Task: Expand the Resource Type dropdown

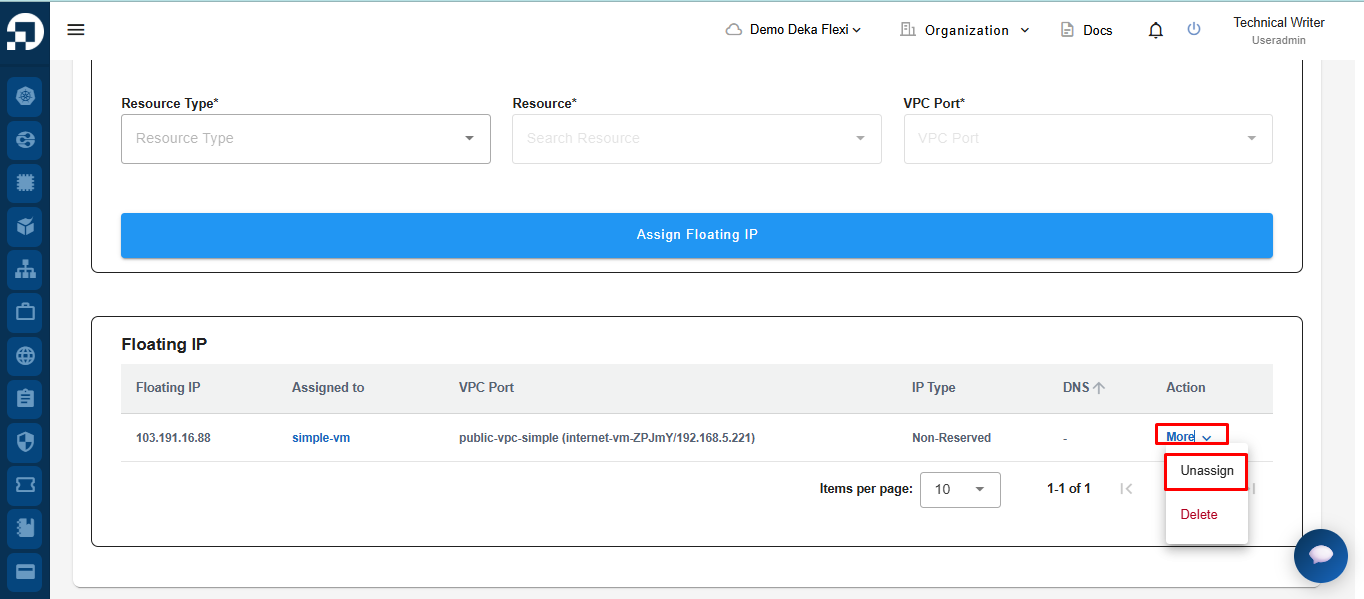Action: 305,138
